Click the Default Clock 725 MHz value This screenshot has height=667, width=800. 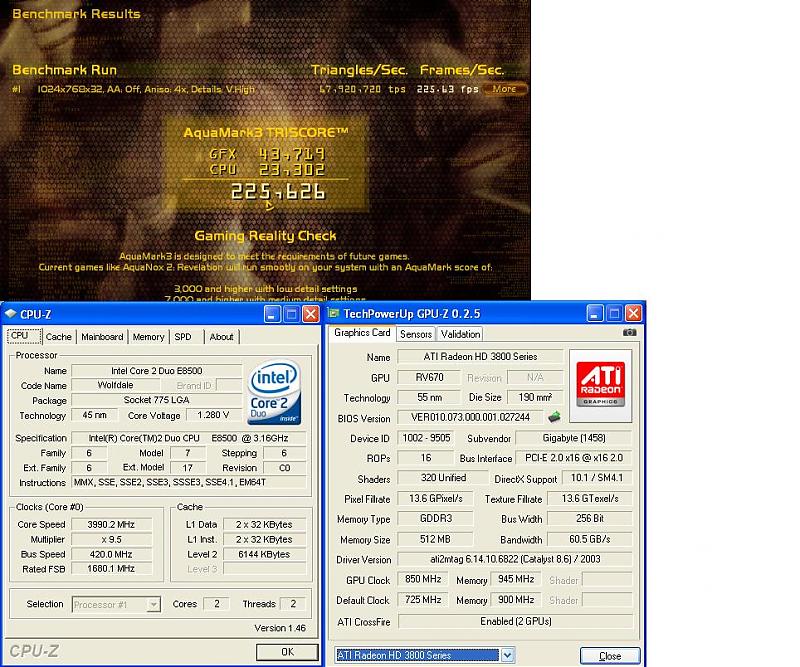pyautogui.click(x=423, y=600)
